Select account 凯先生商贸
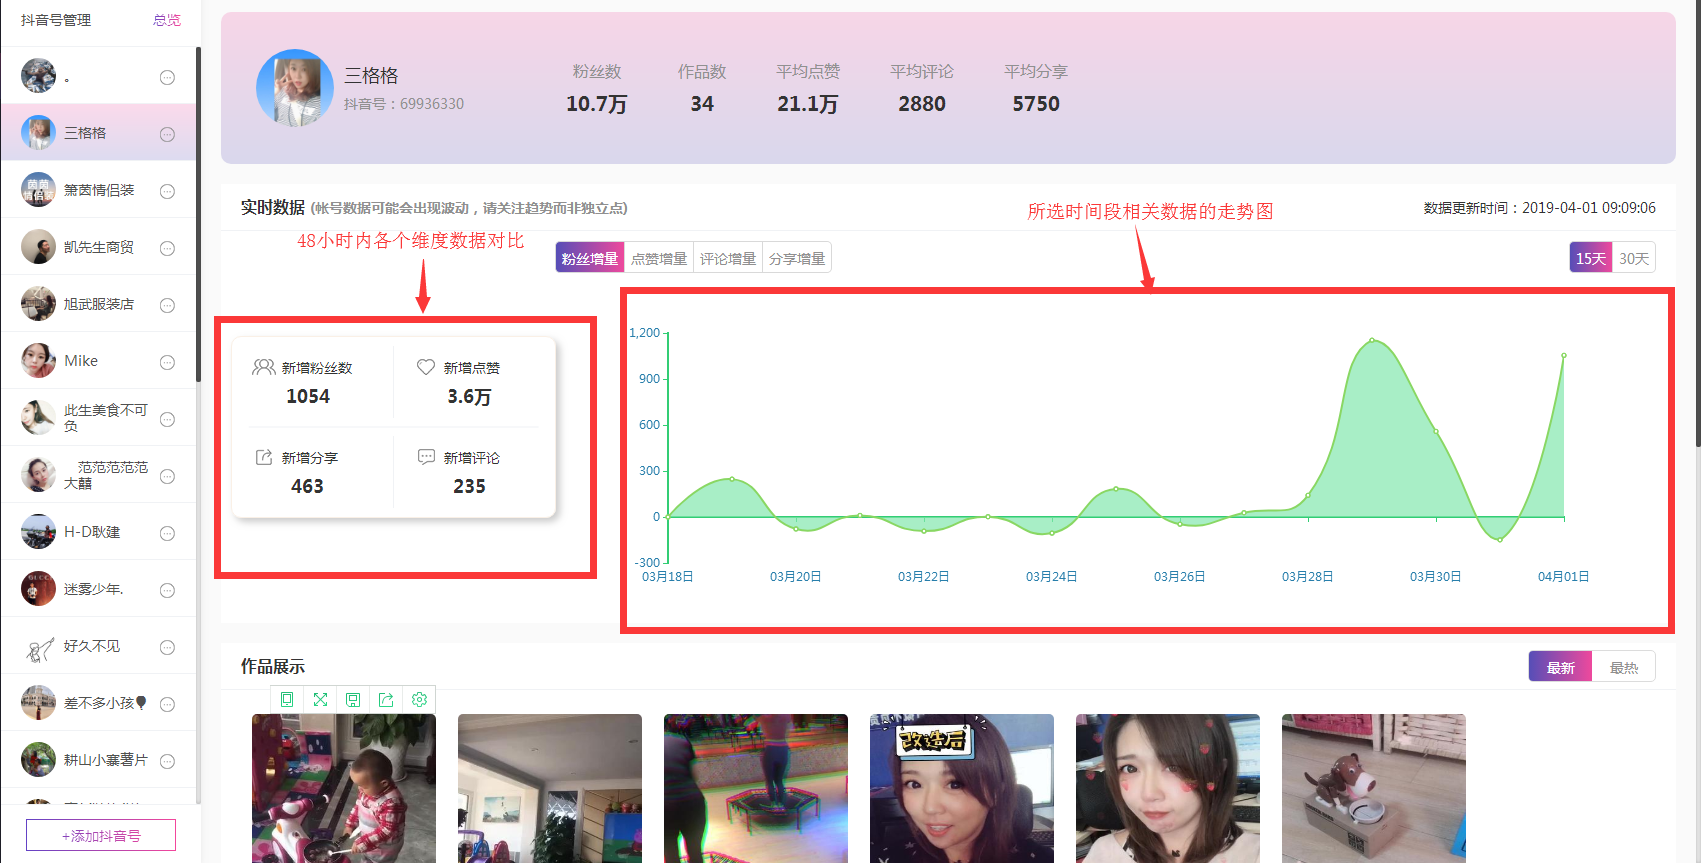The height and width of the screenshot is (863, 1701). pyautogui.click(x=98, y=246)
